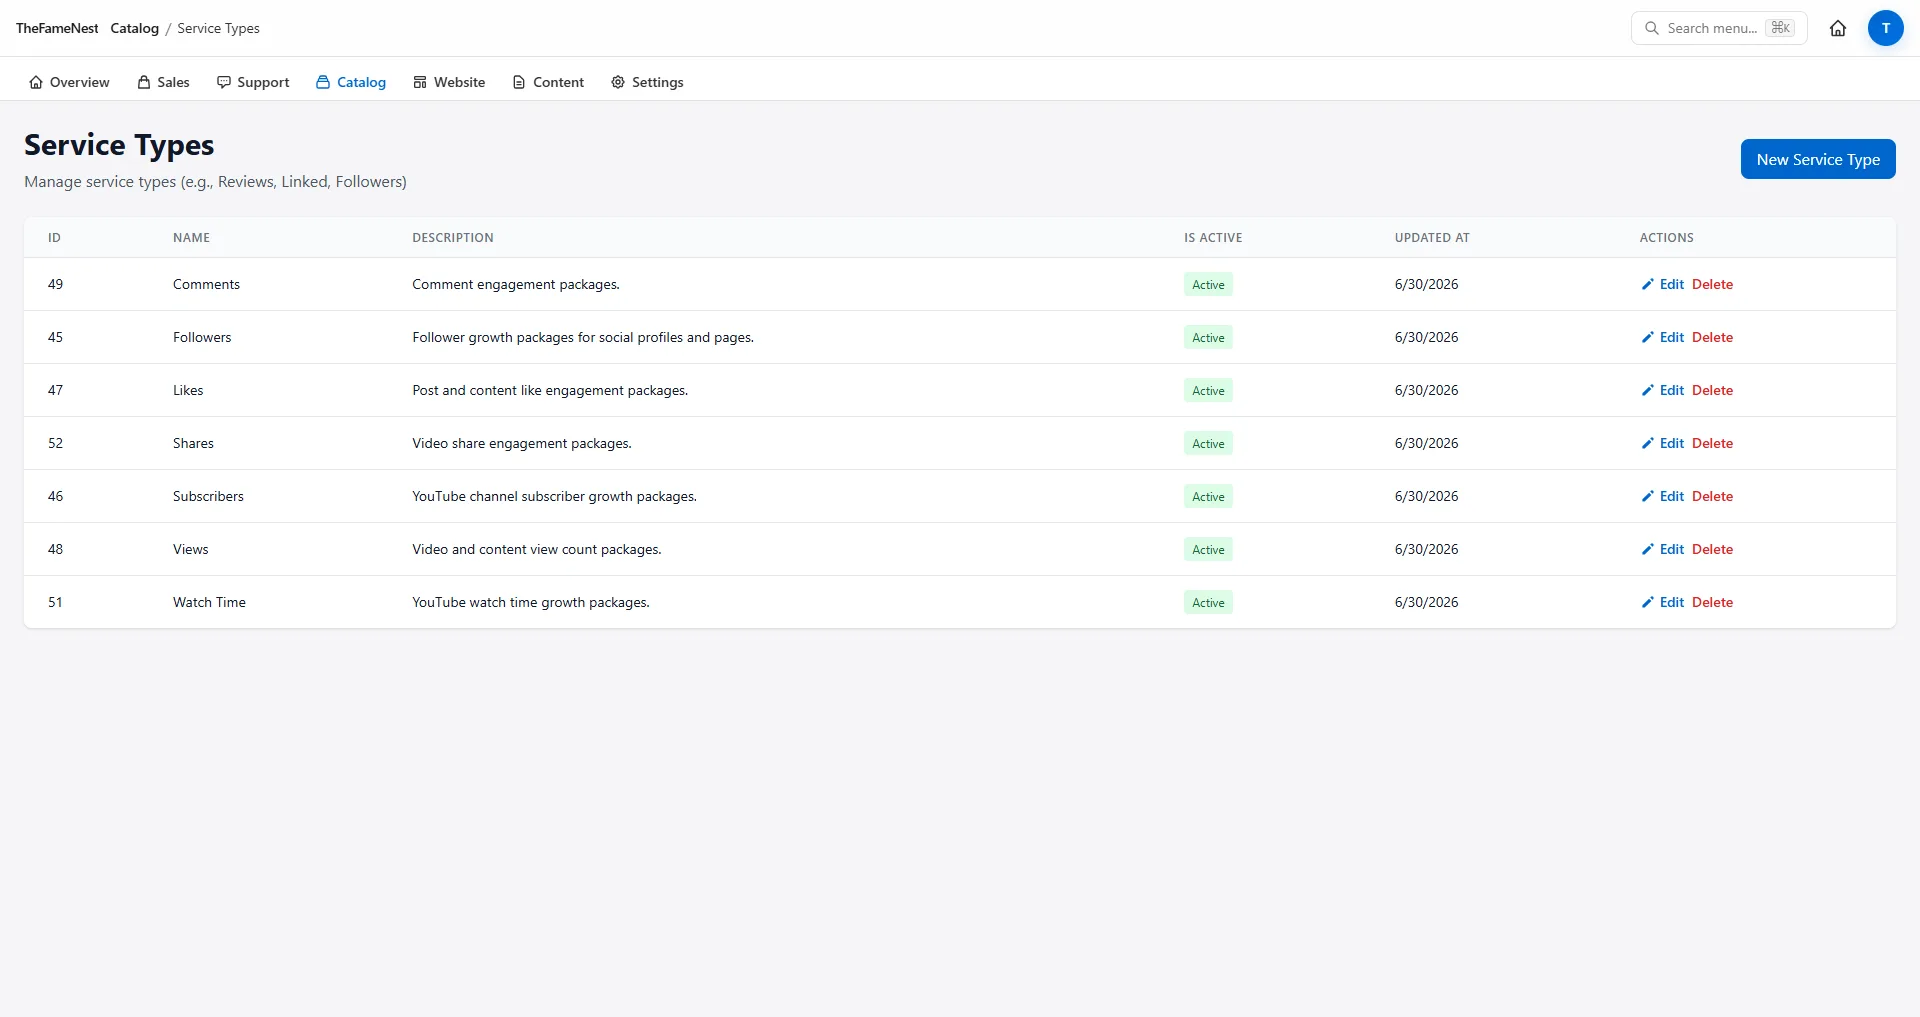Delete the Comments service type
This screenshot has height=1017, width=1920.
click(x=1712, y=284)
